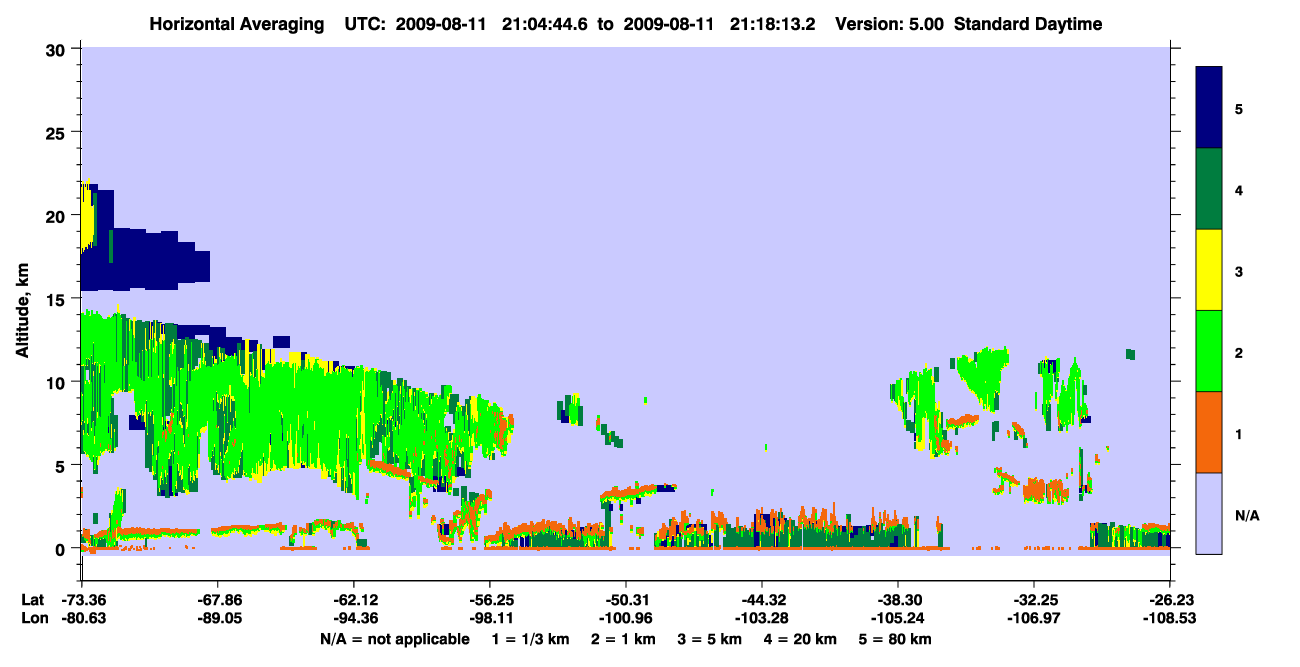Image resolution: width=1300 pixels, height=667 pixels.
Task: Click the 'Lat' row label
Action: point(32,600)
